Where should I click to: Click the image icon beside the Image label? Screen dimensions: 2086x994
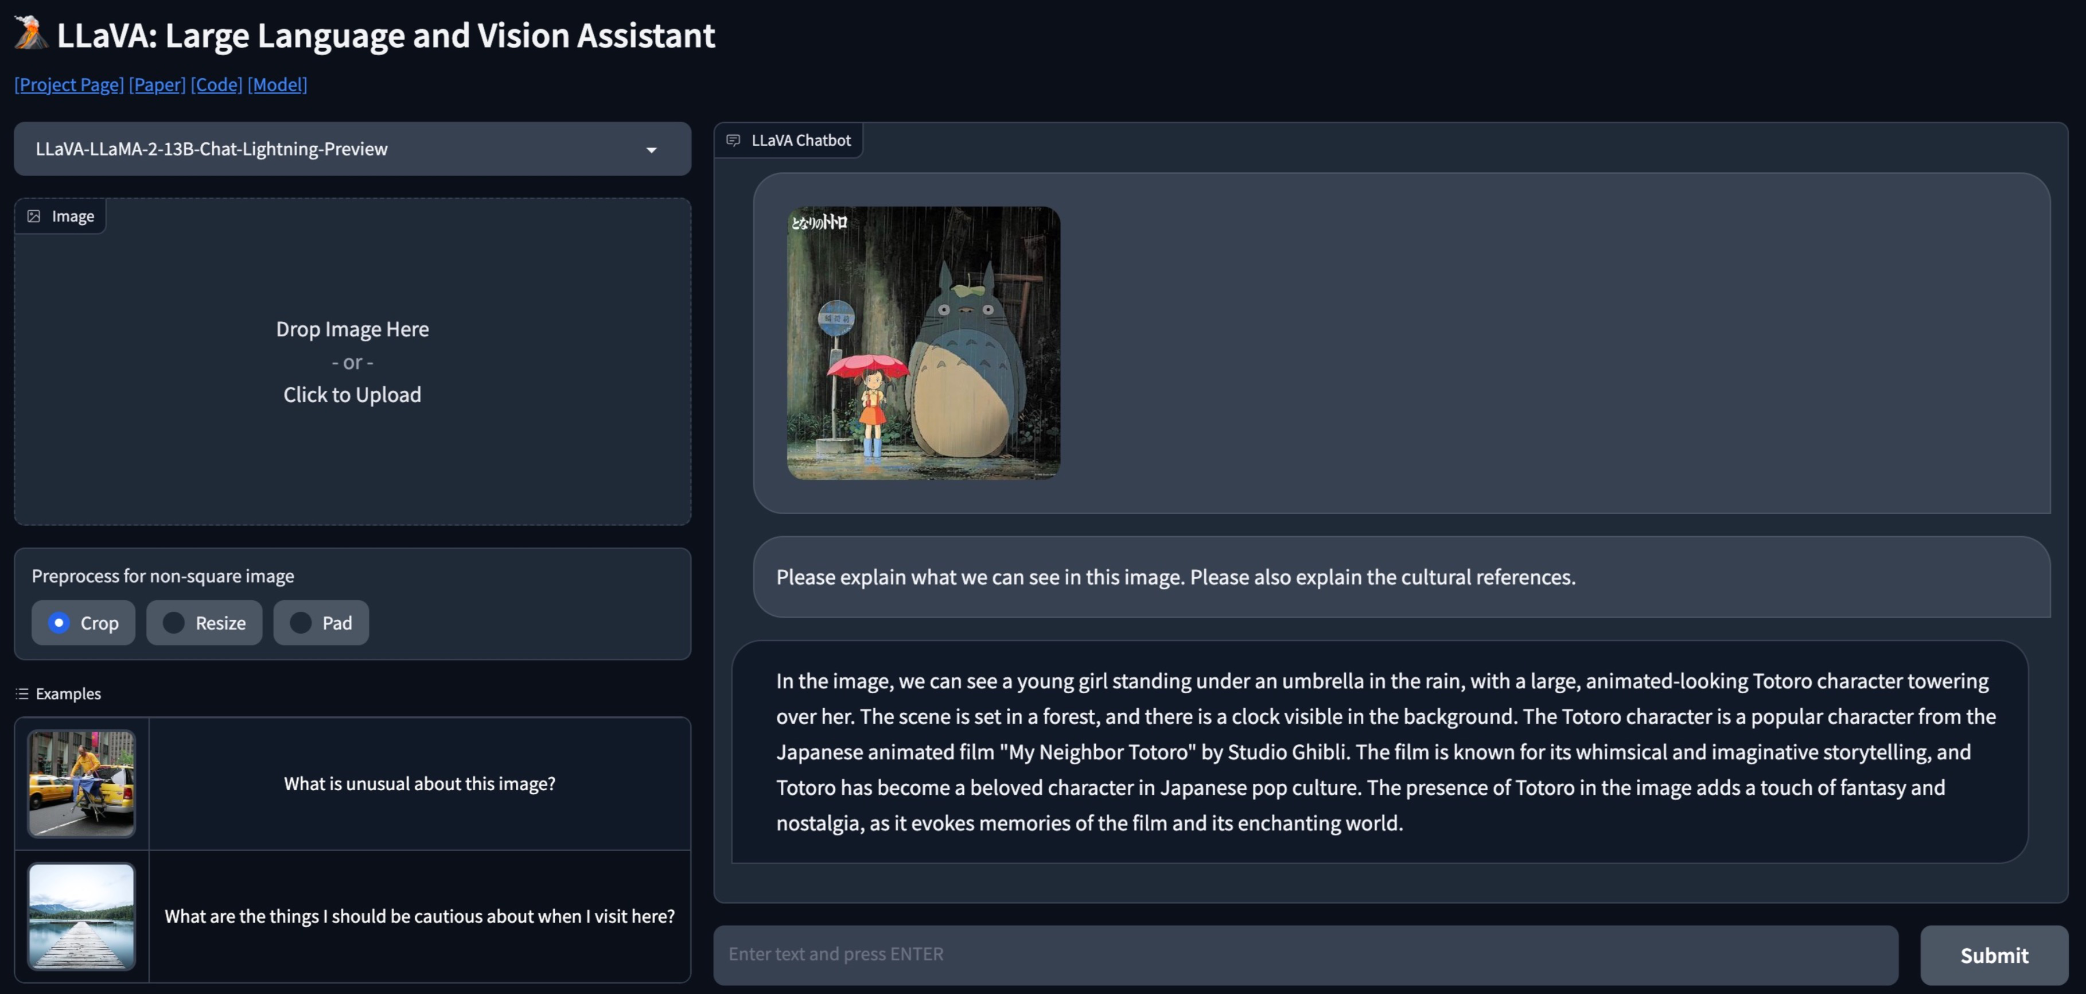(34, 216)
